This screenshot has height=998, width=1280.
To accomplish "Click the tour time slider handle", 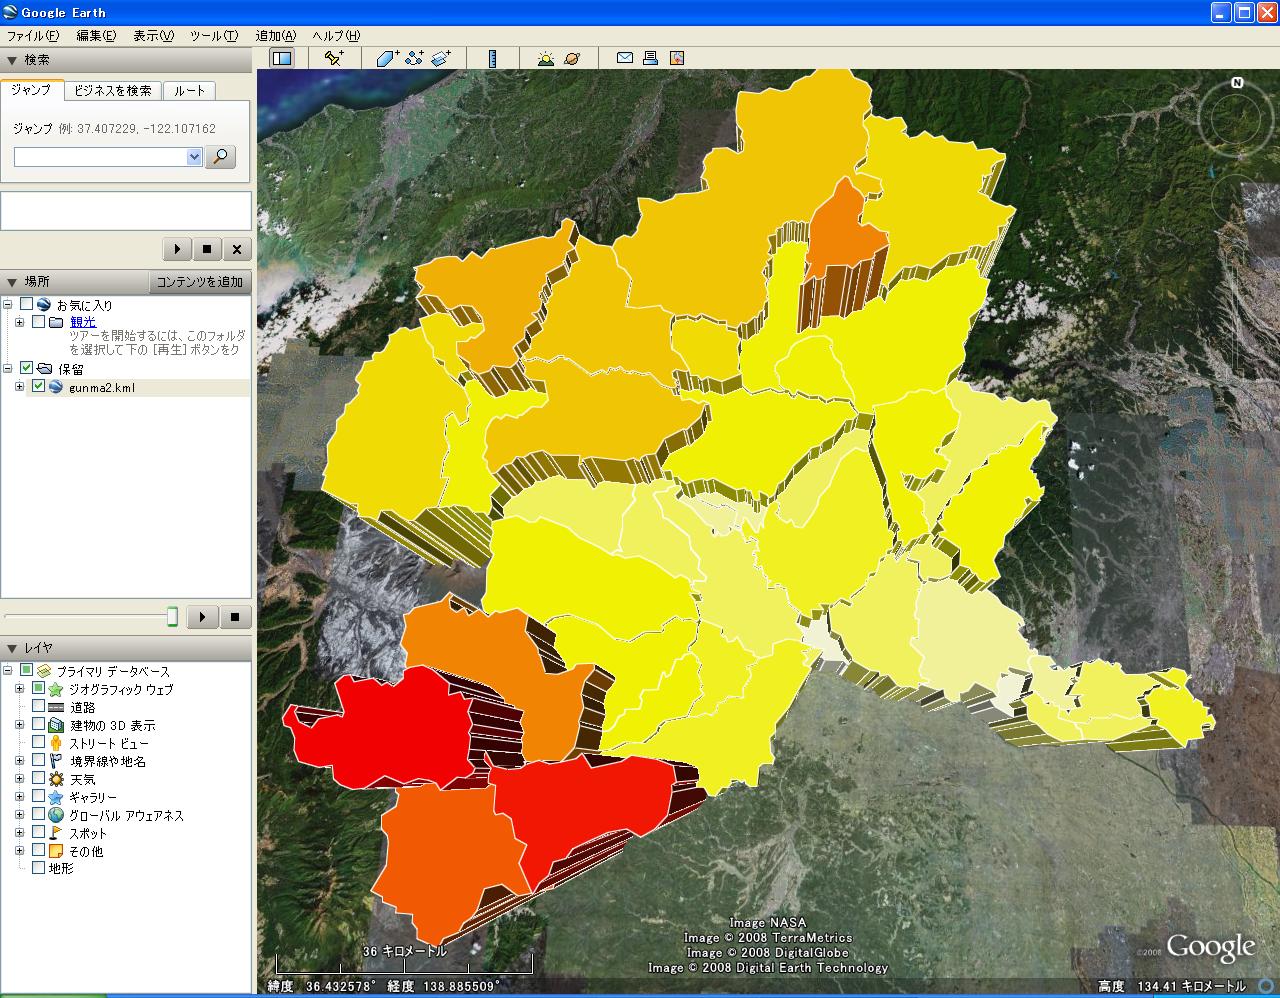I will click(172, 616).
